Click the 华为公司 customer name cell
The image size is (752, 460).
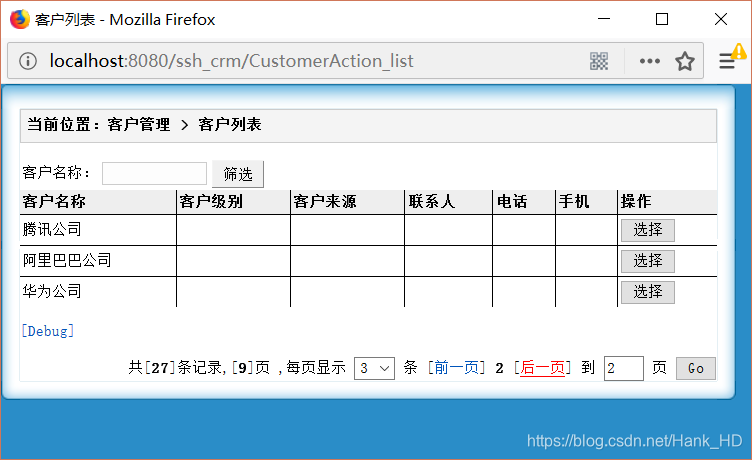coord(98,292)
